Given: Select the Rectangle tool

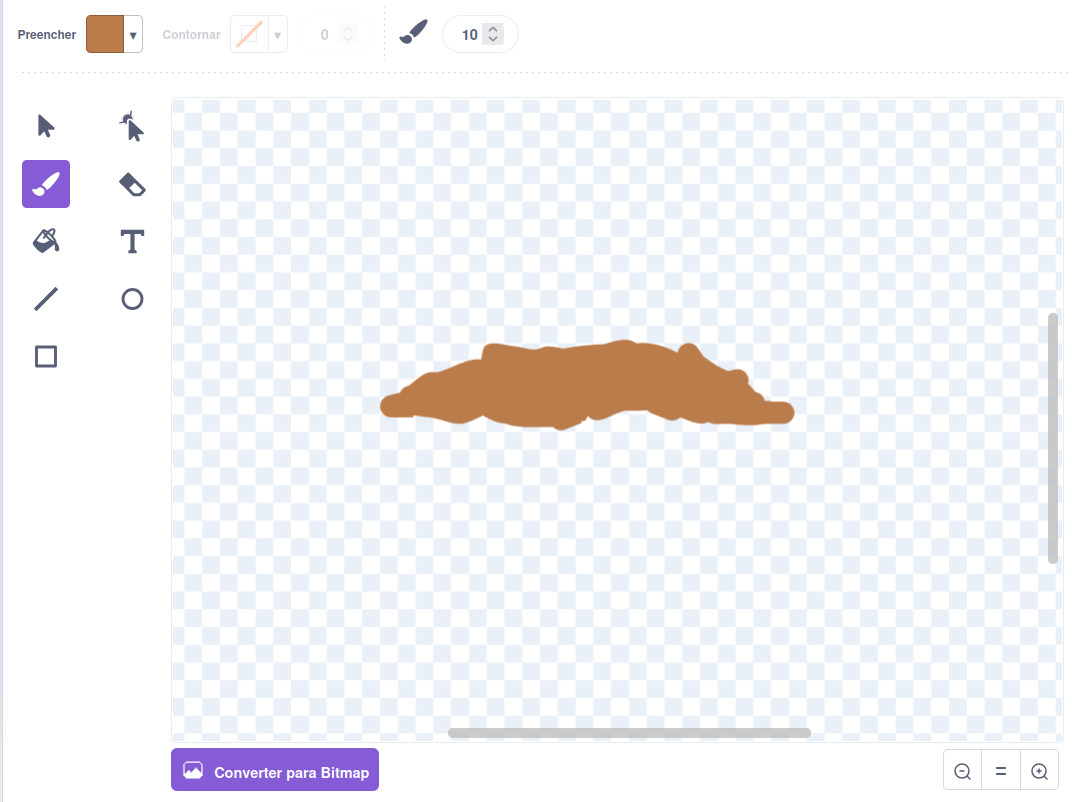Looking at the screenshot, I should pos(46,356).
